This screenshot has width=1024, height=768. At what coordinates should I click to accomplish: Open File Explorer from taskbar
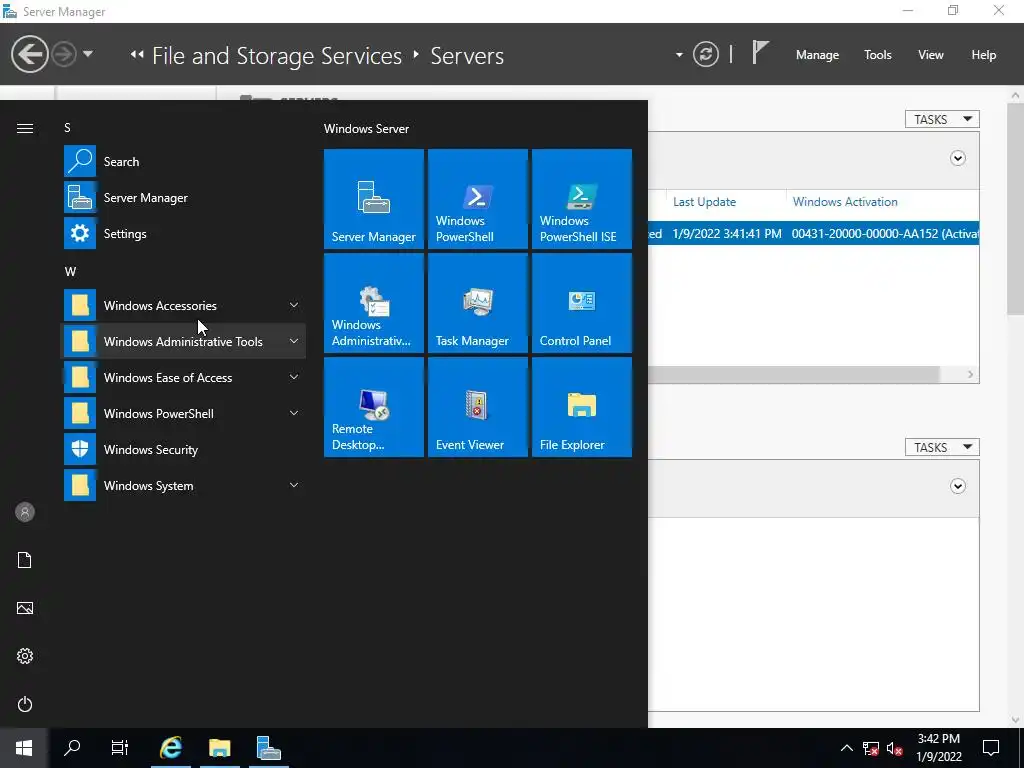click(x=219, y=748)
